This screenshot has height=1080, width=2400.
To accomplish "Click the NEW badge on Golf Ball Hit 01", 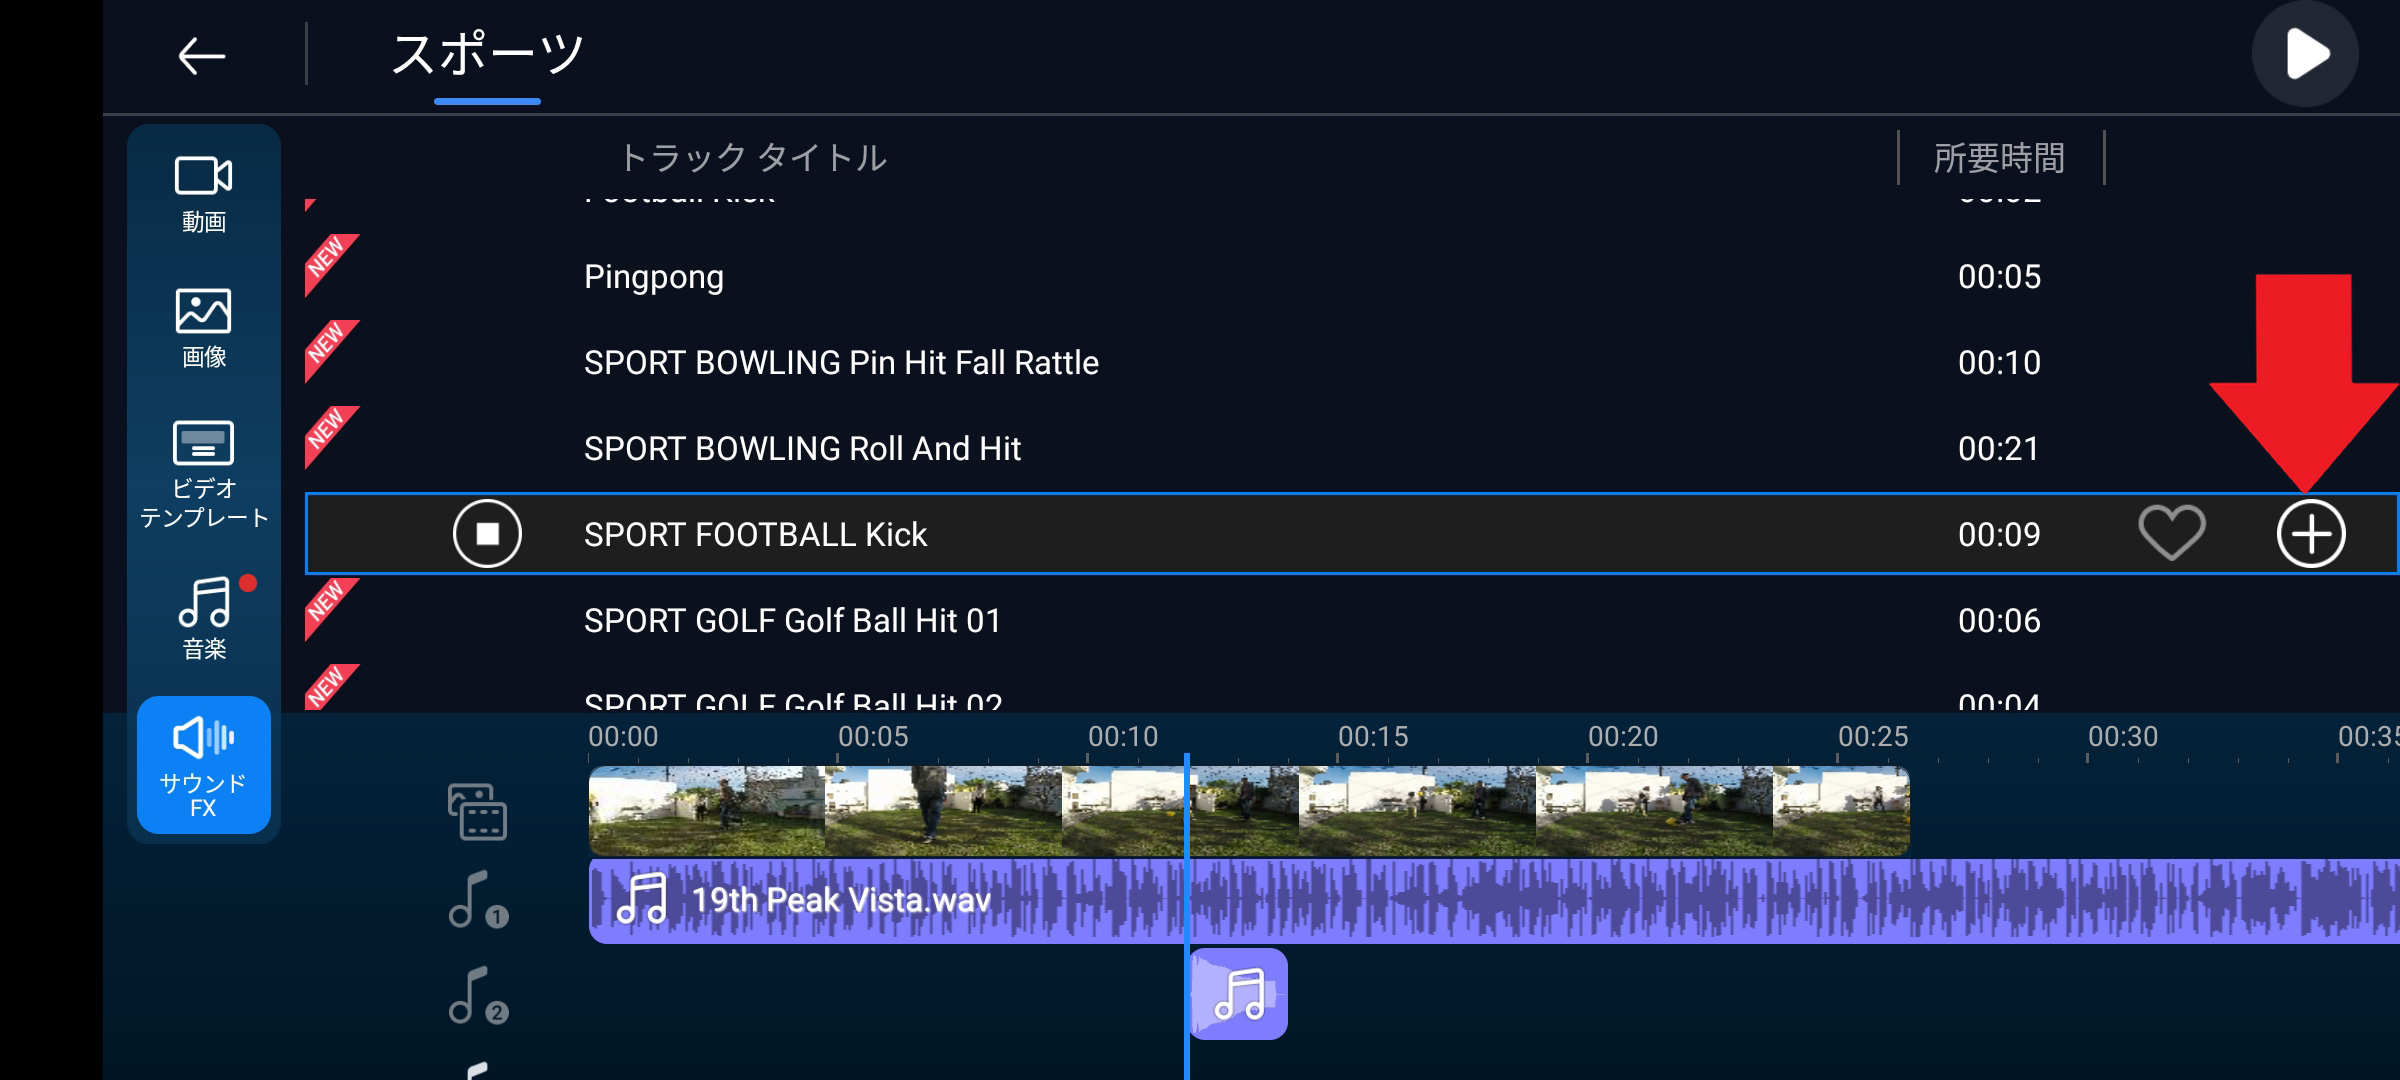I will coord(327,605).
